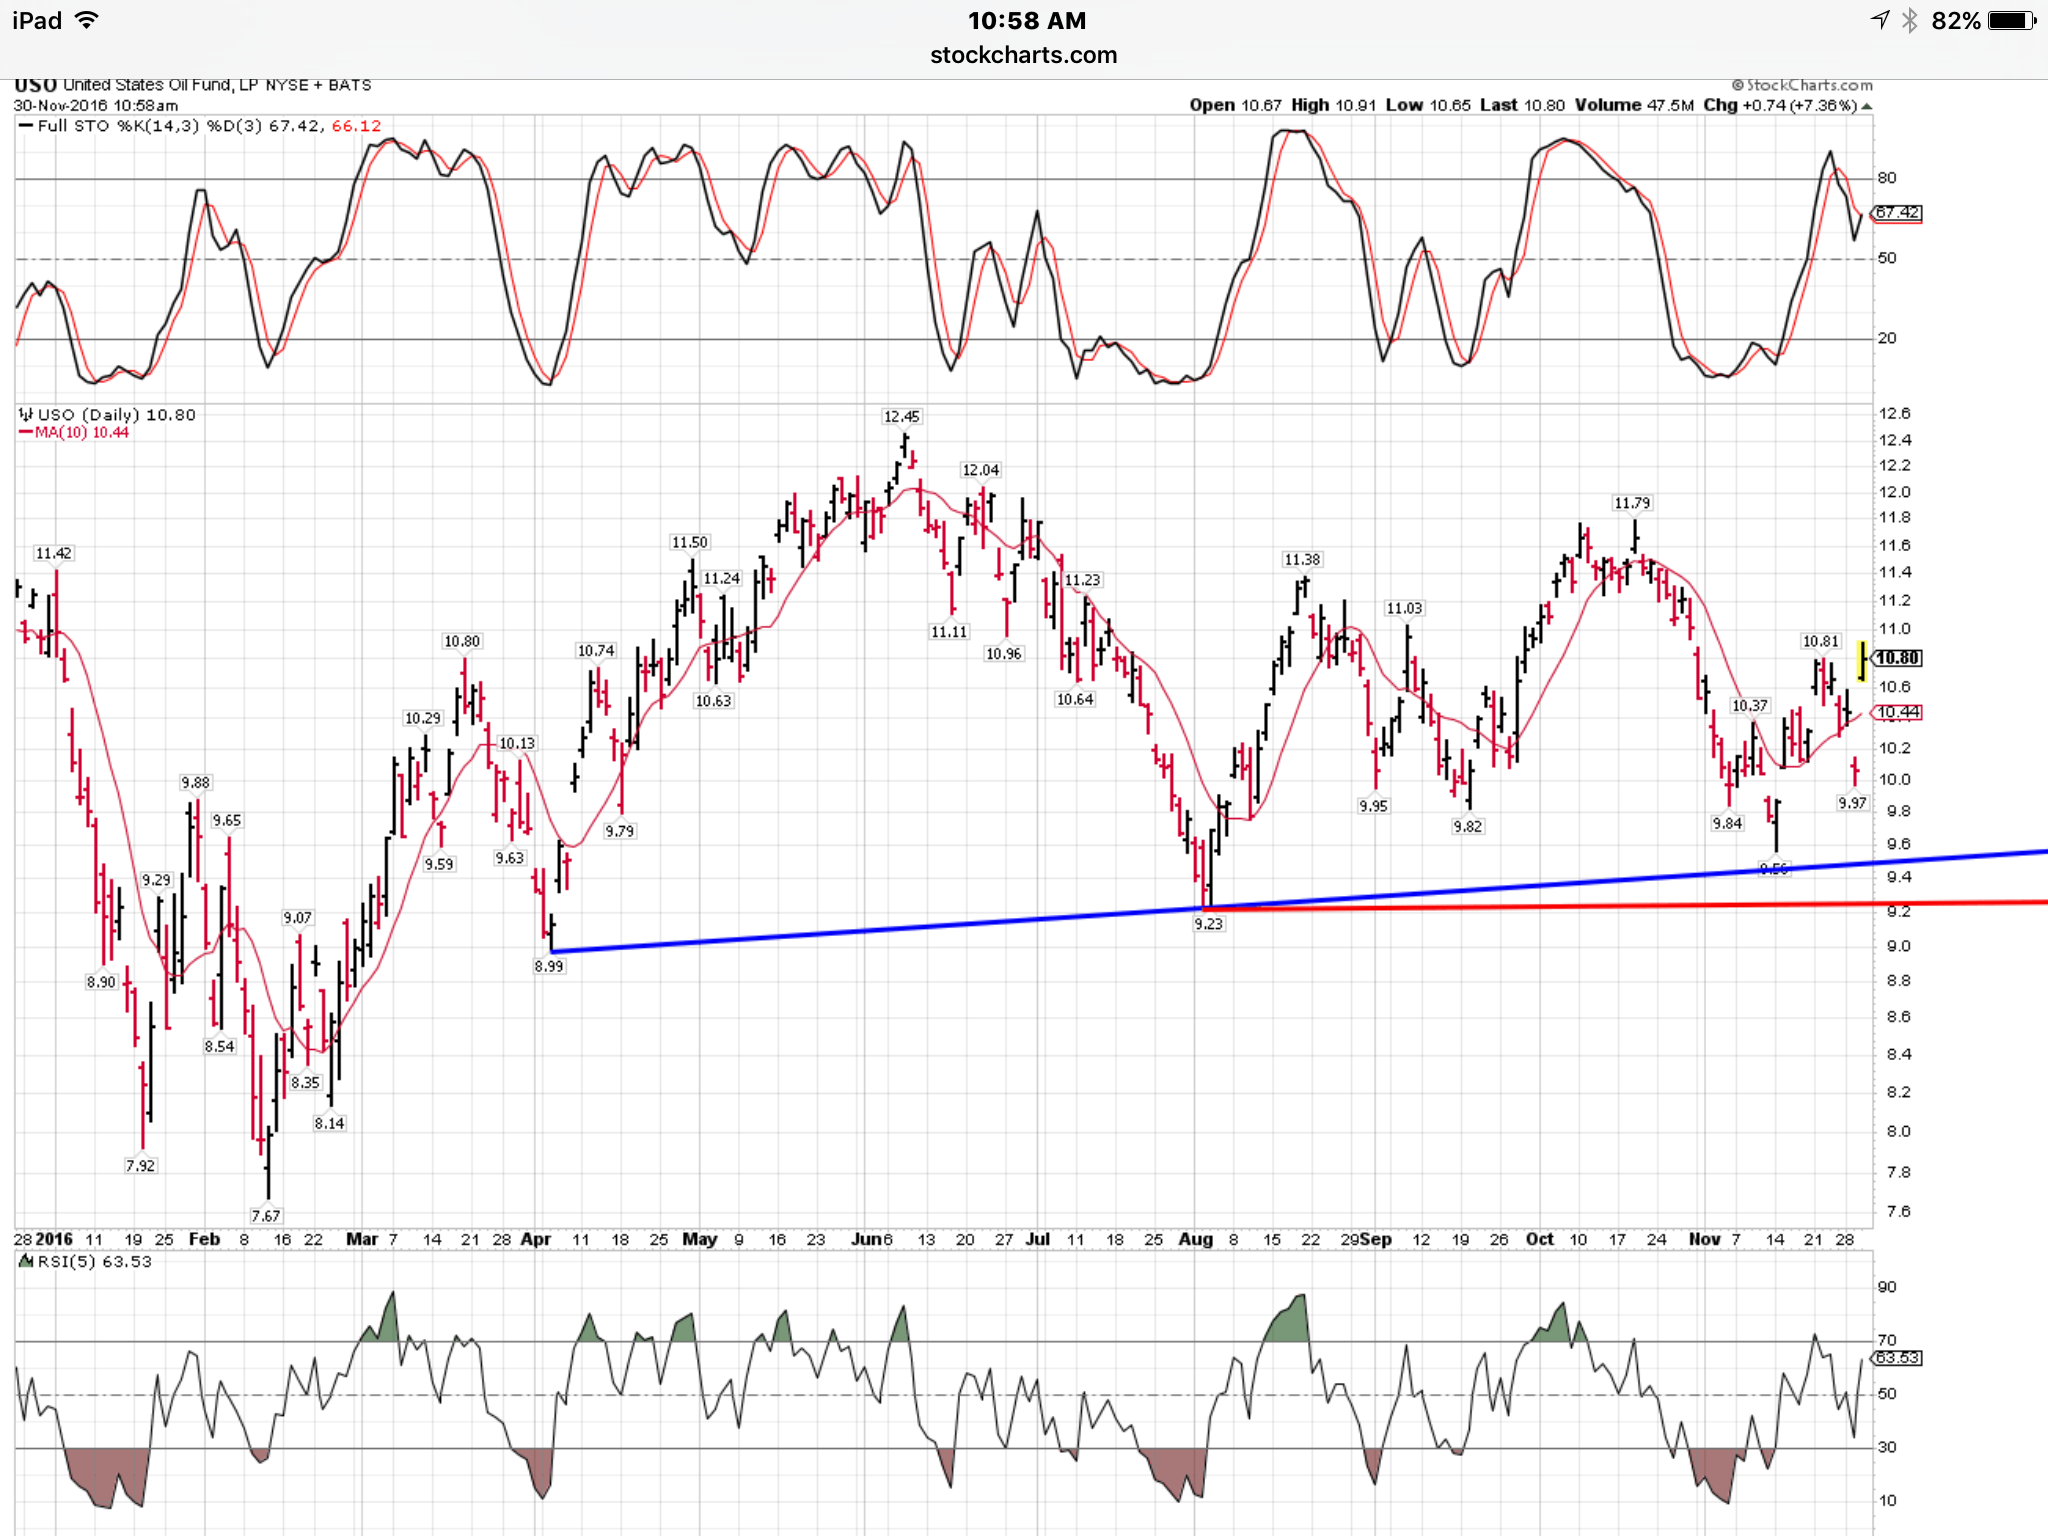The width and height of the screenshot is (2048, 1536).
Task: Click the 7.67 low price label
Action: coord(266,1215)
